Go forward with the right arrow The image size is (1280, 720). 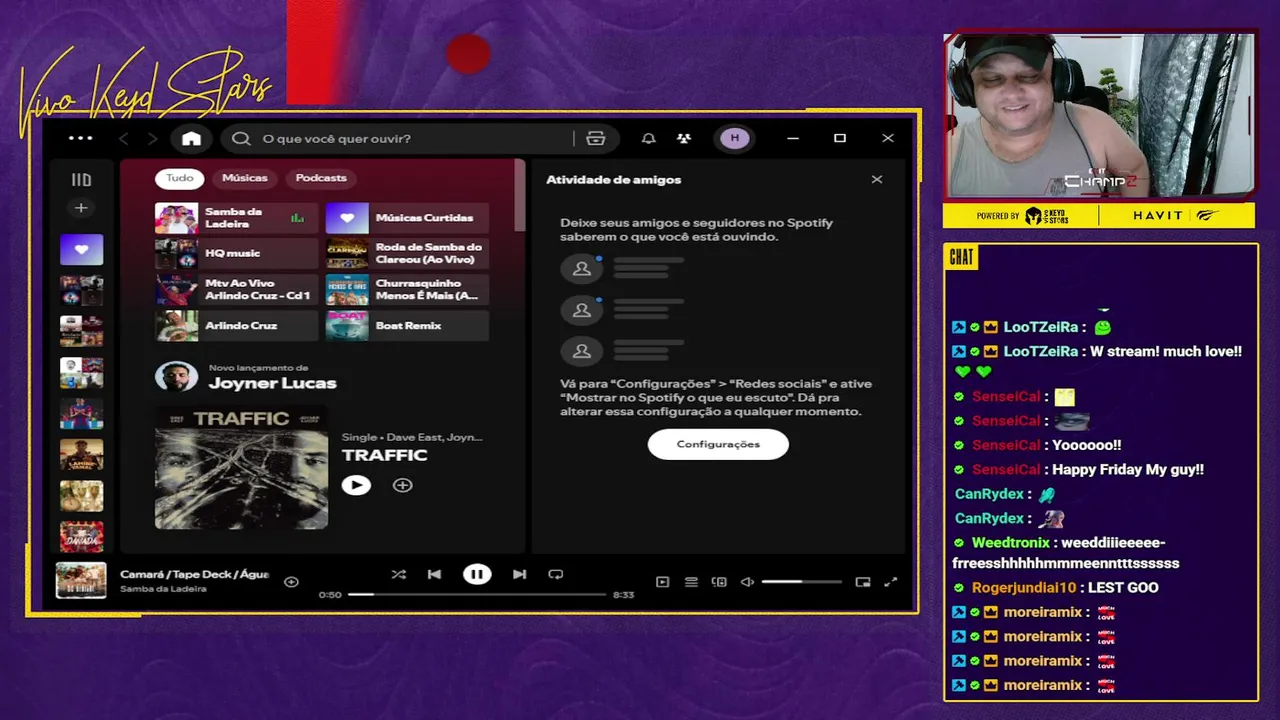coord(152,138)
